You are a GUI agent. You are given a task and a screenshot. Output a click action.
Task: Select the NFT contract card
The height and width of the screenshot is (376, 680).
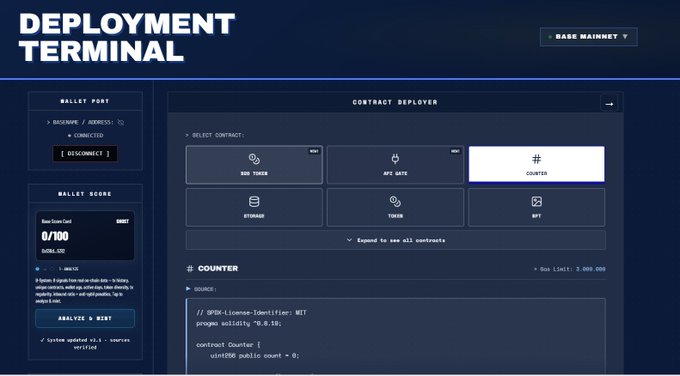point(536,207)
